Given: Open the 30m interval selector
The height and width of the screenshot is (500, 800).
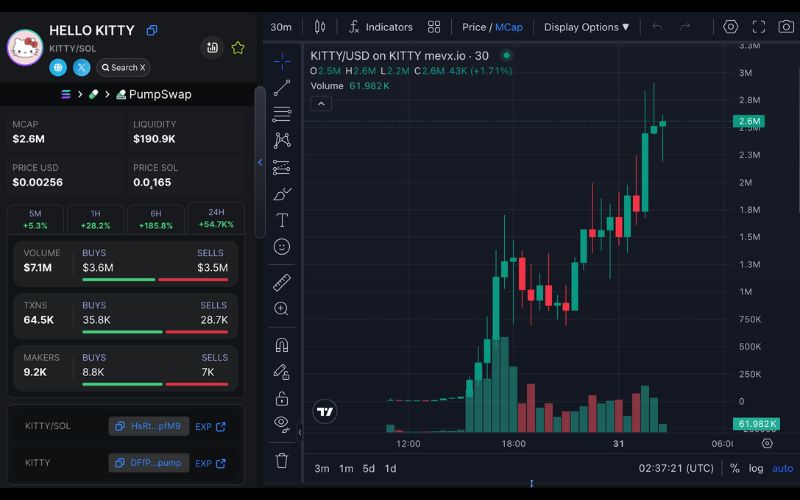Looking at the screenshot, I should 281,27.
